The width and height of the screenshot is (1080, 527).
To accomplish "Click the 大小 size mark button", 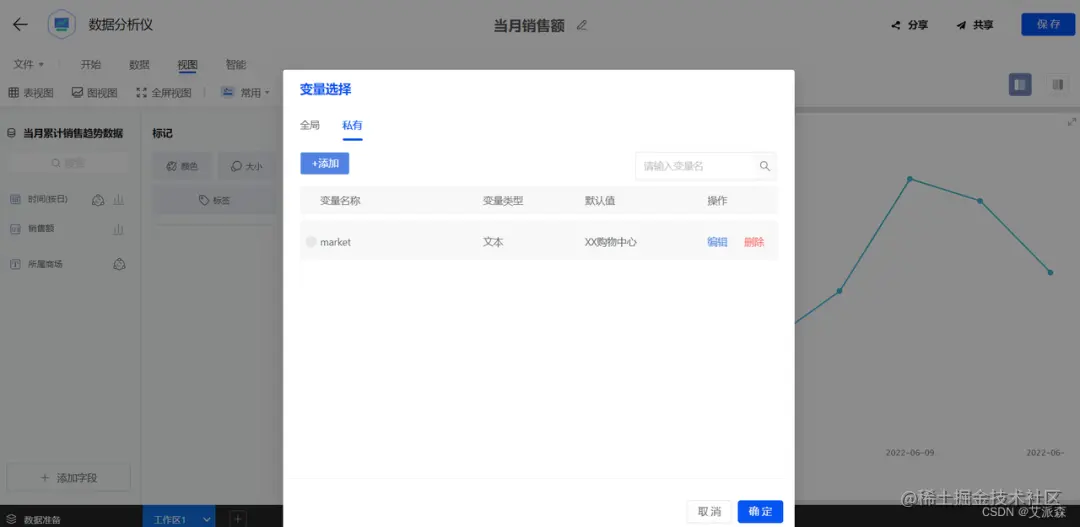I will (246, 166).
